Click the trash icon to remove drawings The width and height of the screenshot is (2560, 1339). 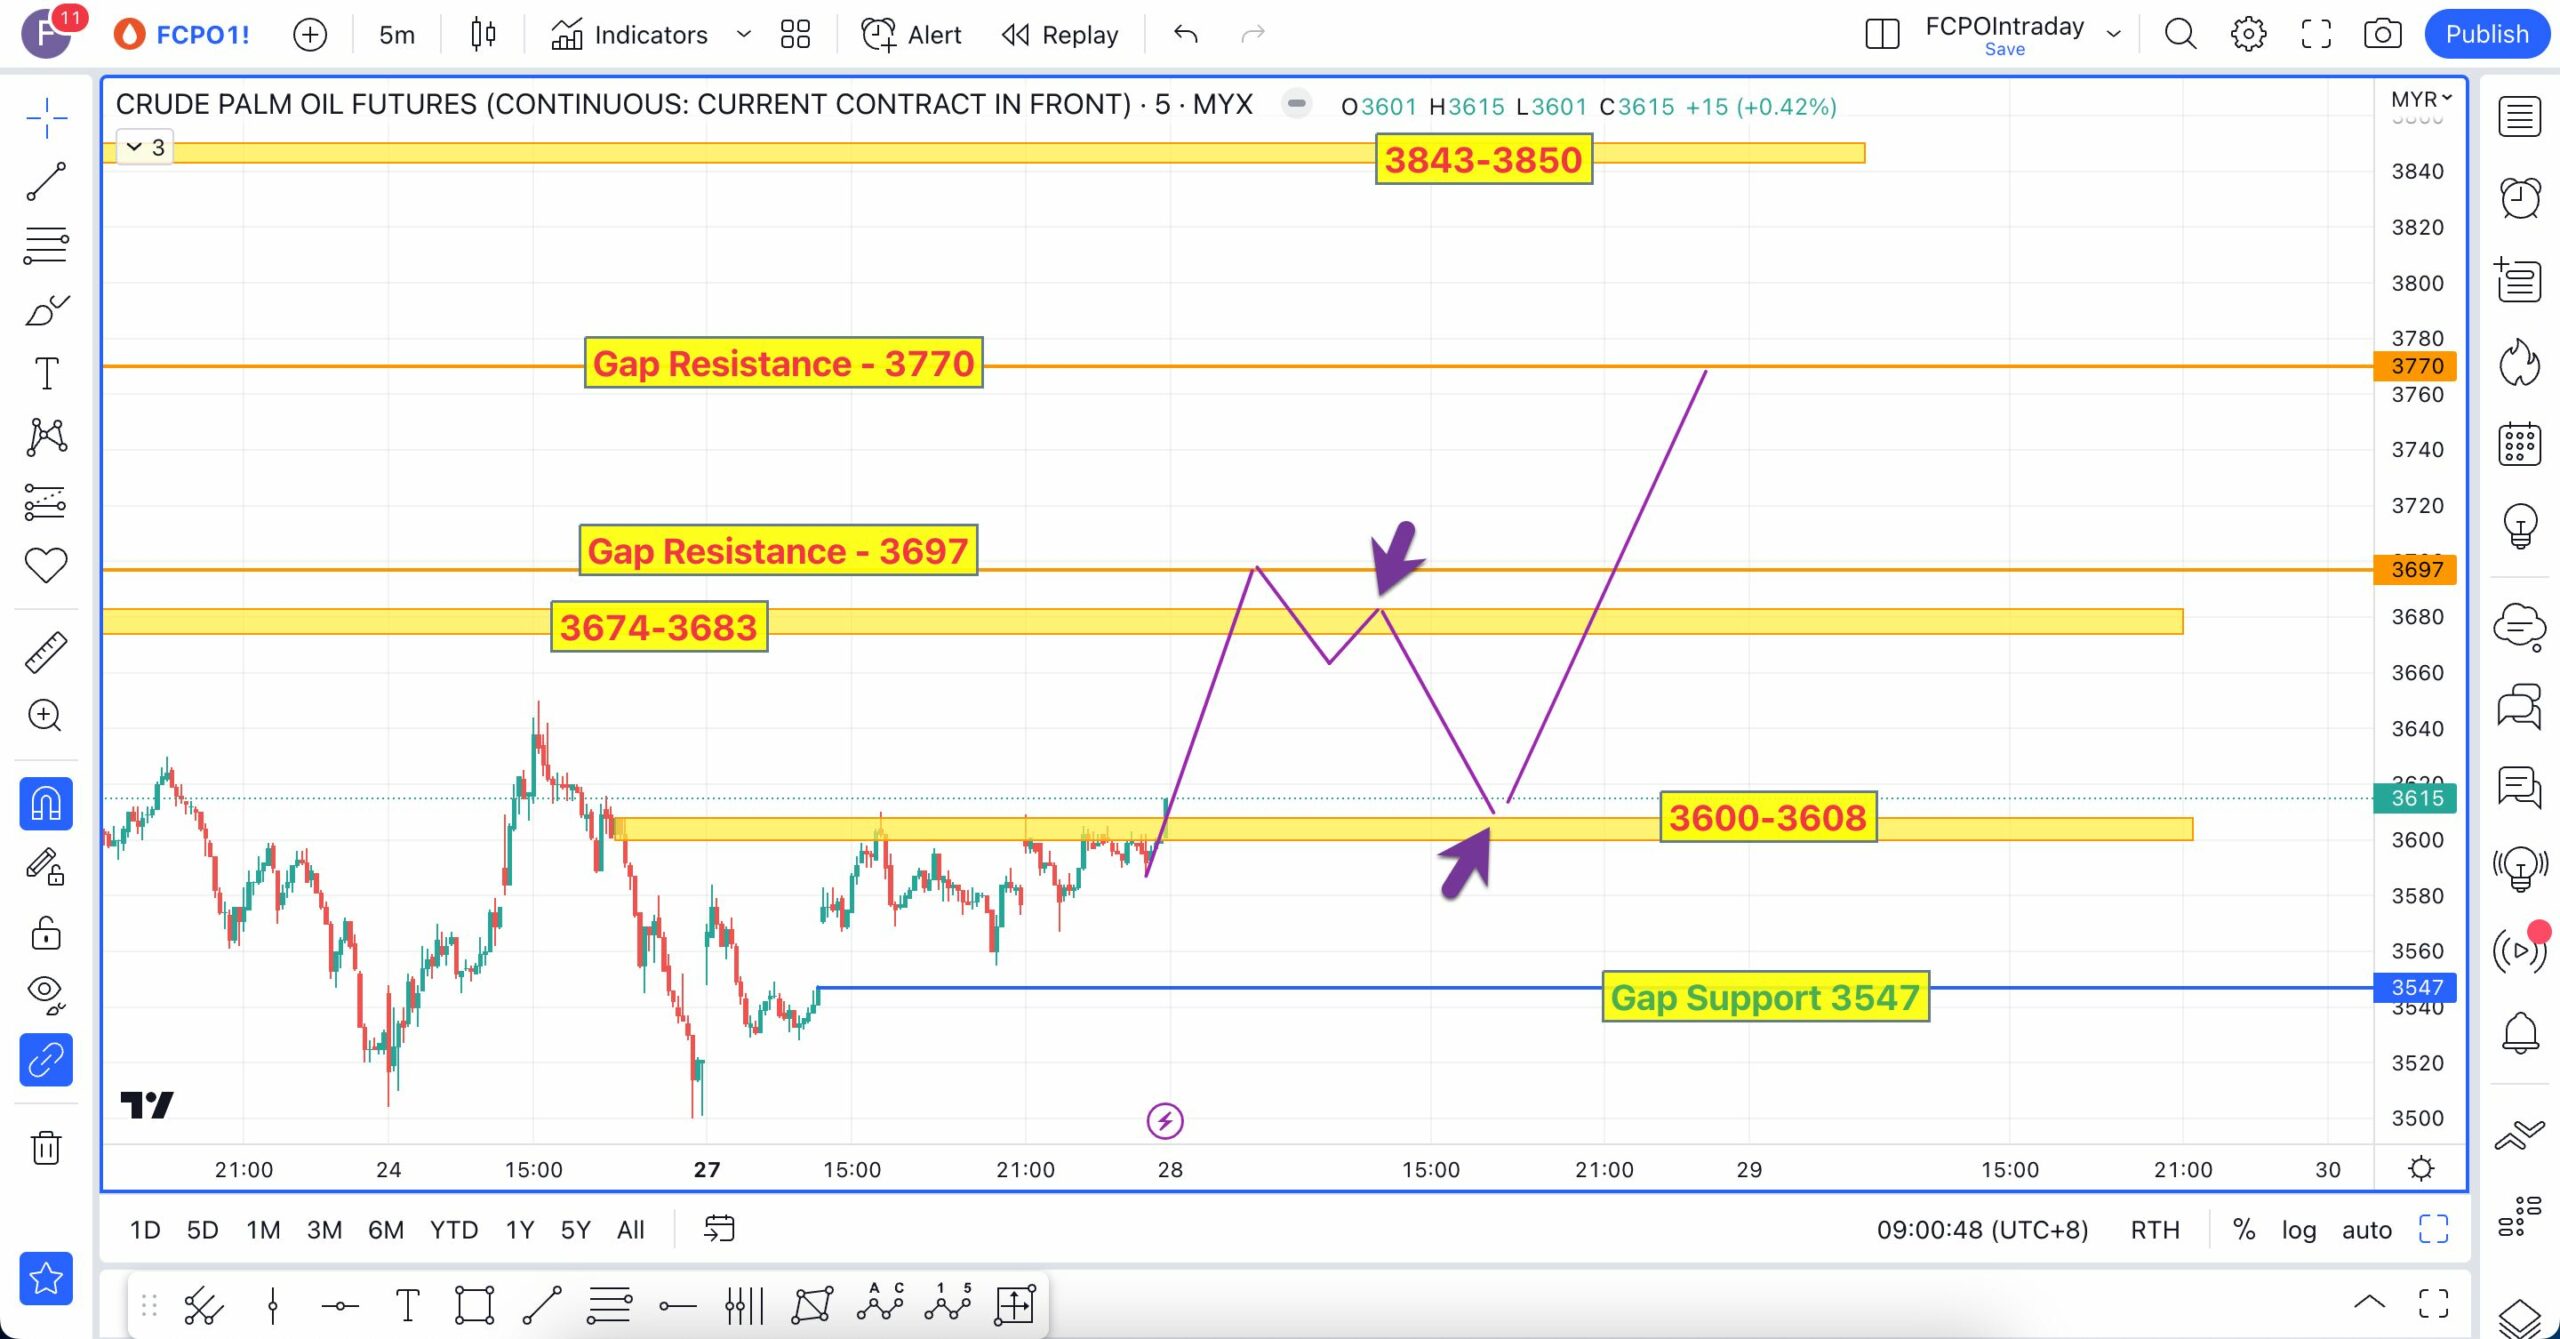tap(46, 1147)
